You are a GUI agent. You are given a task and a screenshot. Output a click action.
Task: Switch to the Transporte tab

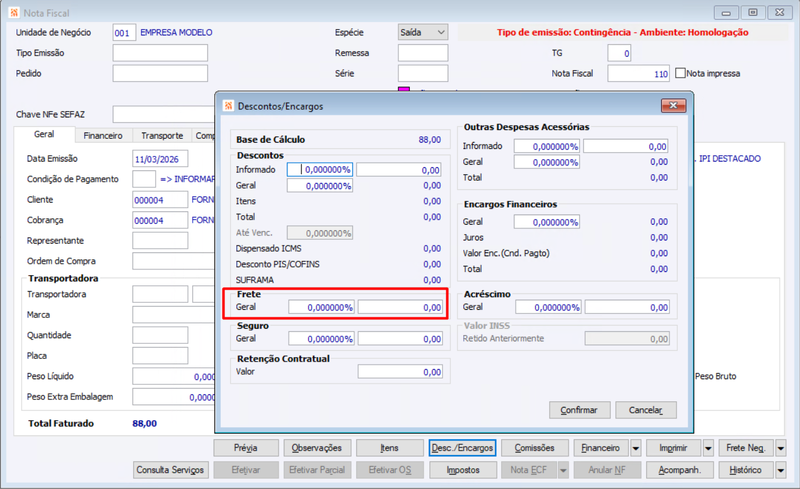[162, 136]
